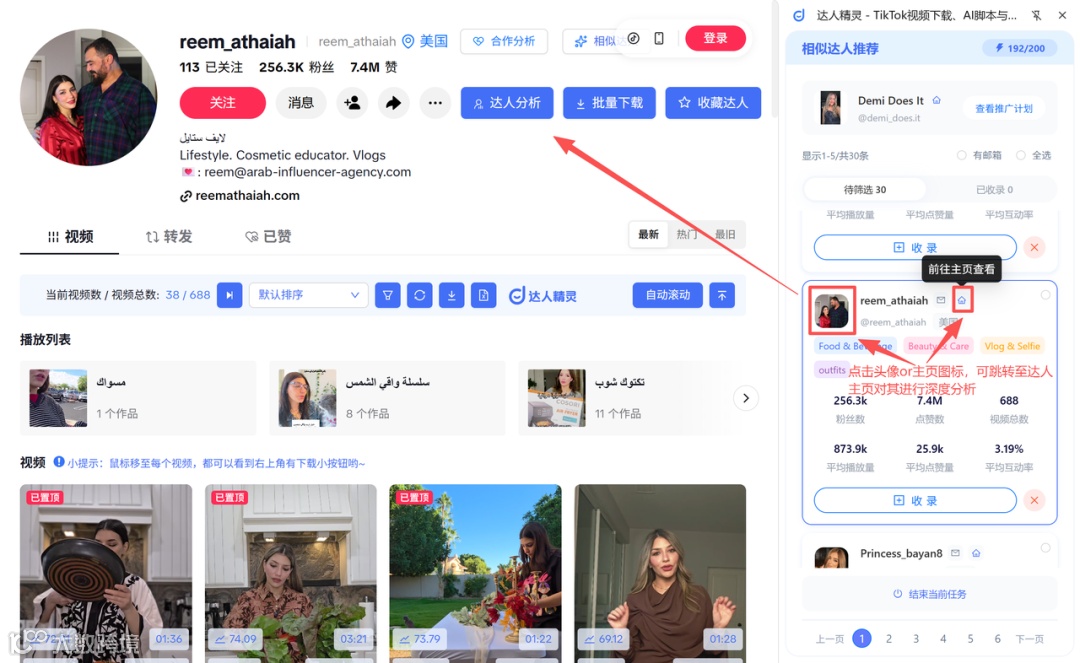Image resolution: width=1080 pixels, height=663 pixels.
Task: Switch to the 转发 tab
Action: tap(169, 237)
